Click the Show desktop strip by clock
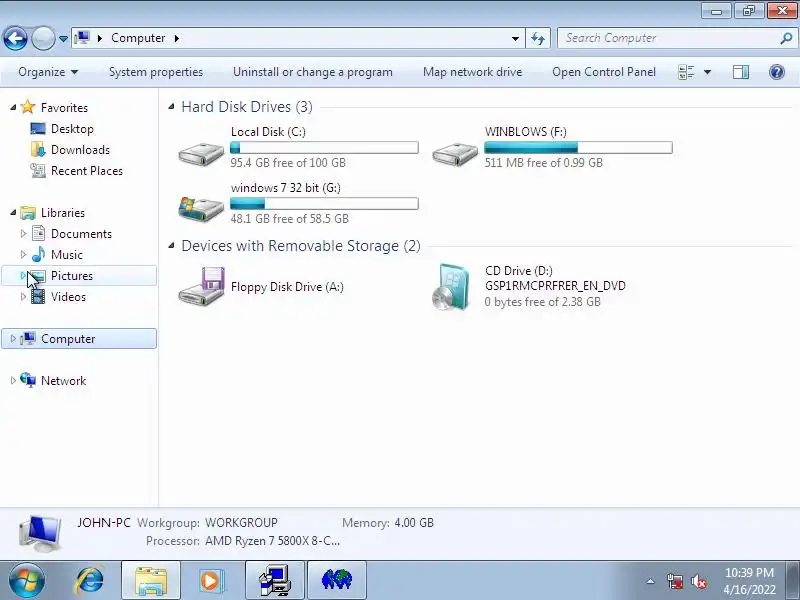This screenshot has height=600, width=800. 794,580
